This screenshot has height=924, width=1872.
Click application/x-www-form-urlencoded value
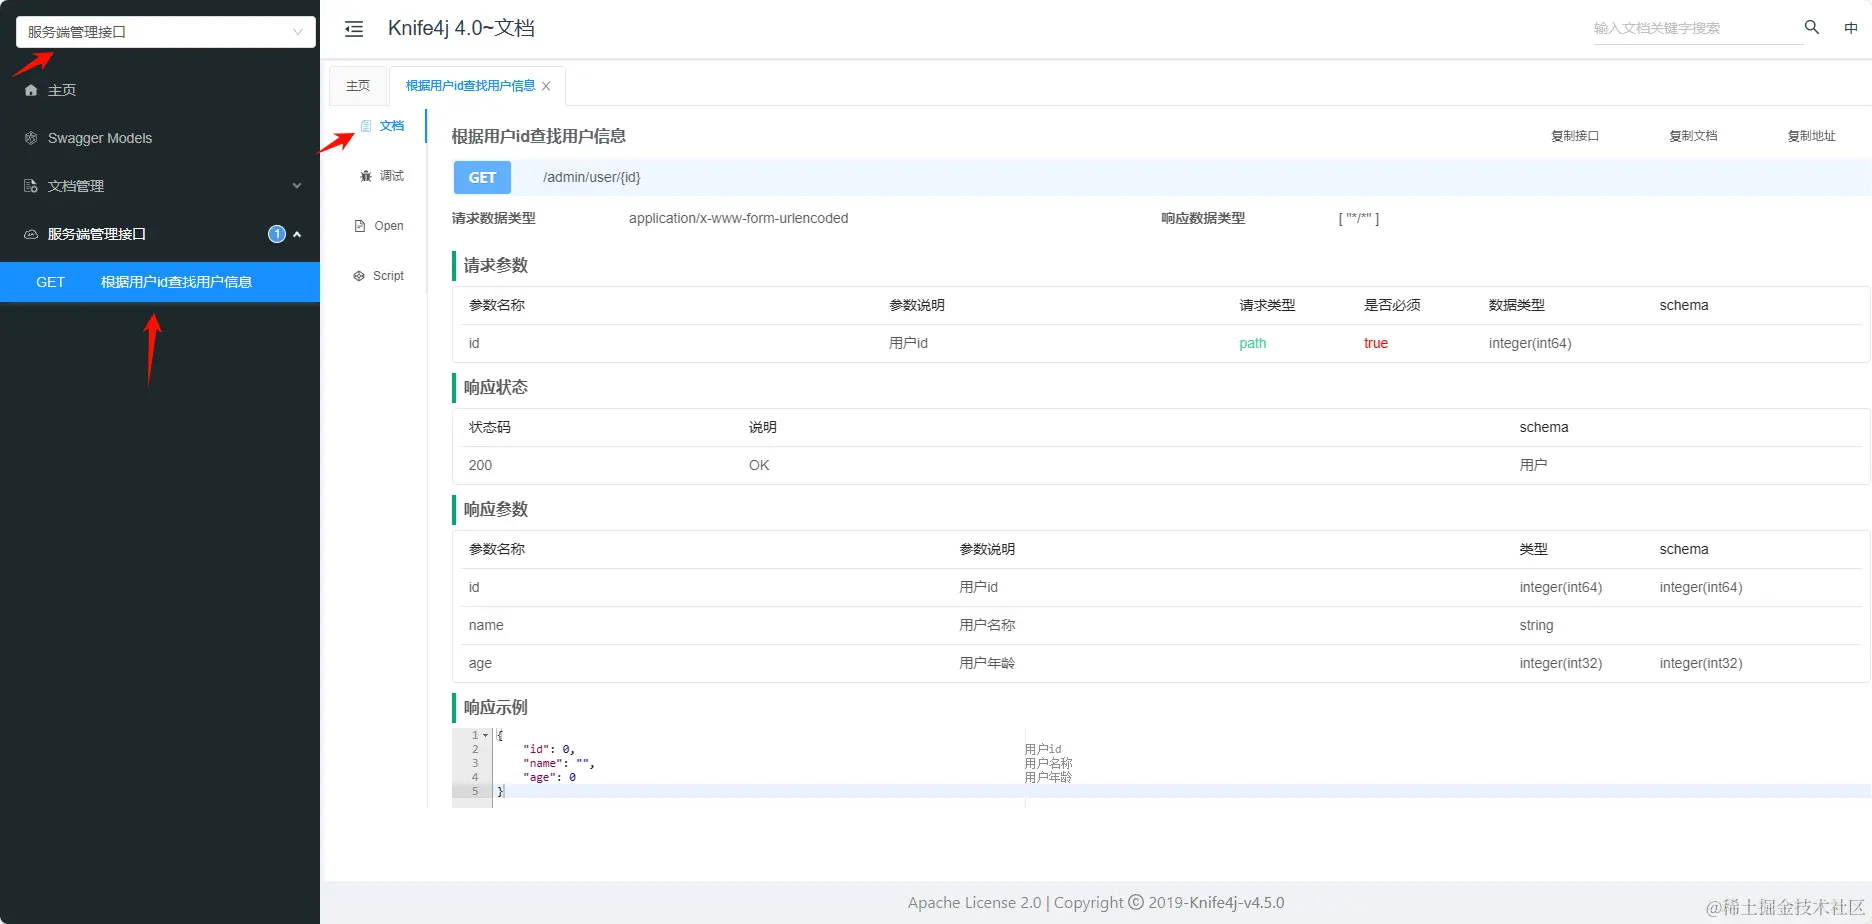(x=738, y=218)
